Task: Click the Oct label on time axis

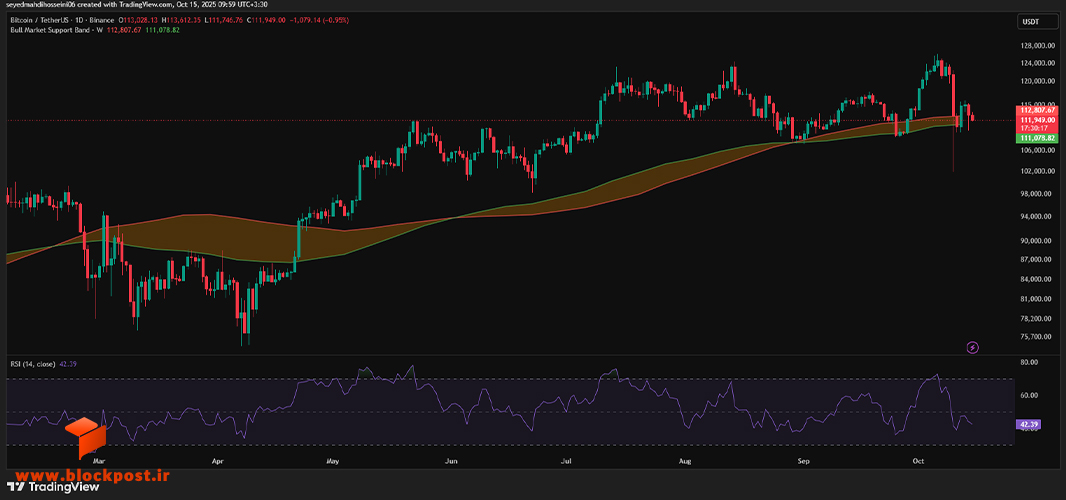Action: tap(918, 462)
